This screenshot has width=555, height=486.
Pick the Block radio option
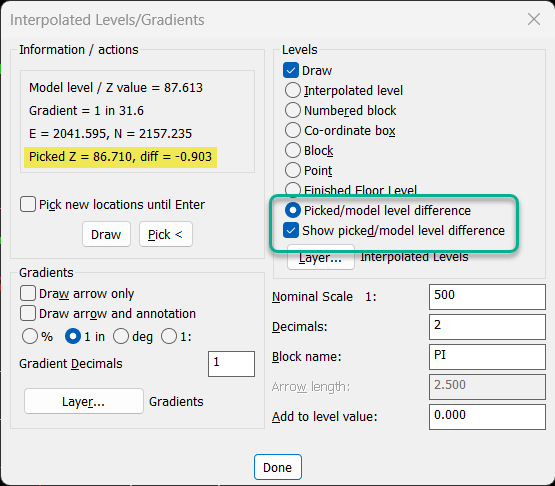pyautogui.click(x=293, y=150)
